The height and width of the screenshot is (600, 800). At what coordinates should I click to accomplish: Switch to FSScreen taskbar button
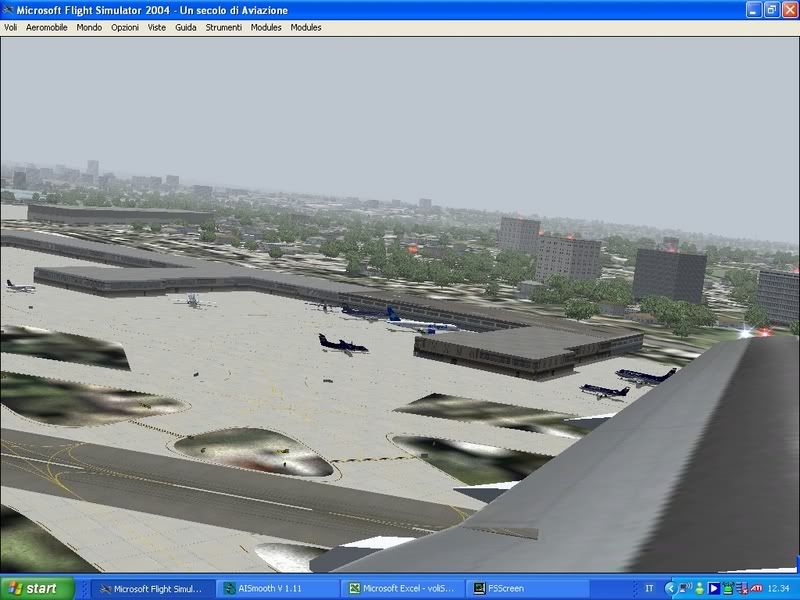(x=527, y=589)
